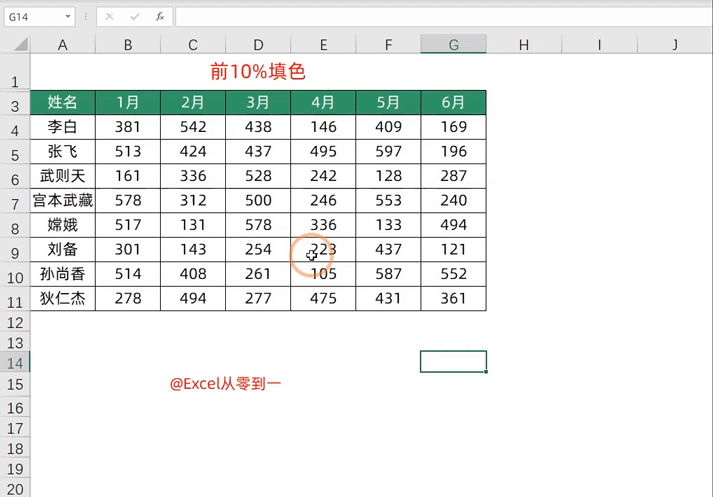The image size is (713, 497).
Task: Select column I header
Action: point(599,45)
